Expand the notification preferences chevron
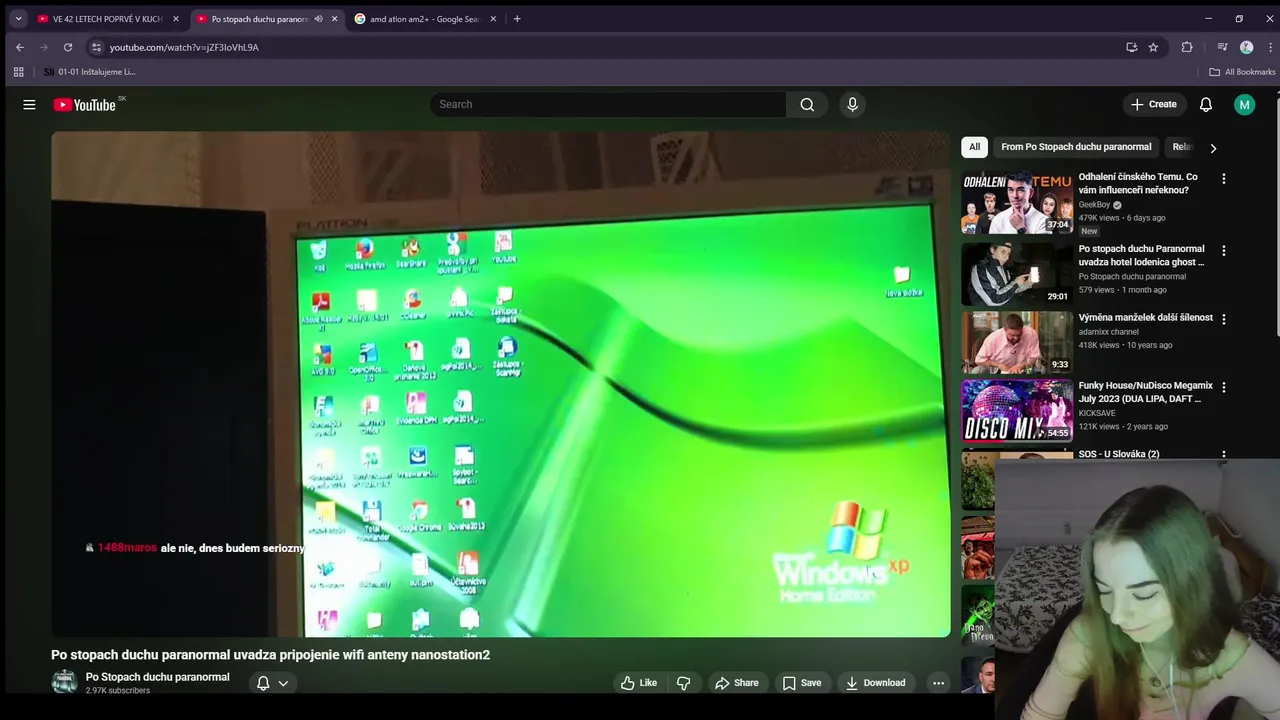Viewport: 1280px width, 720px height. [x=283, y=683]
